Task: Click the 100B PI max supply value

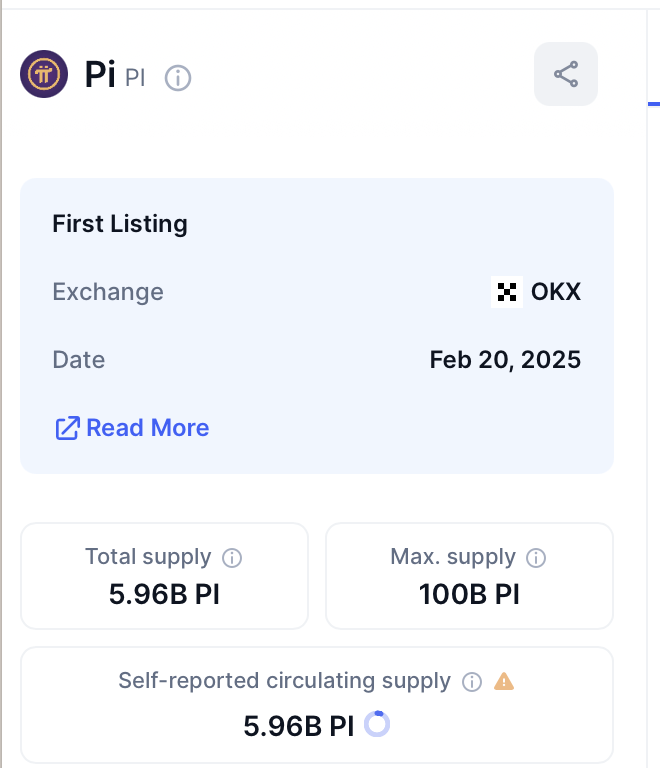Action: pyautogui.click(x=469, y=594)
